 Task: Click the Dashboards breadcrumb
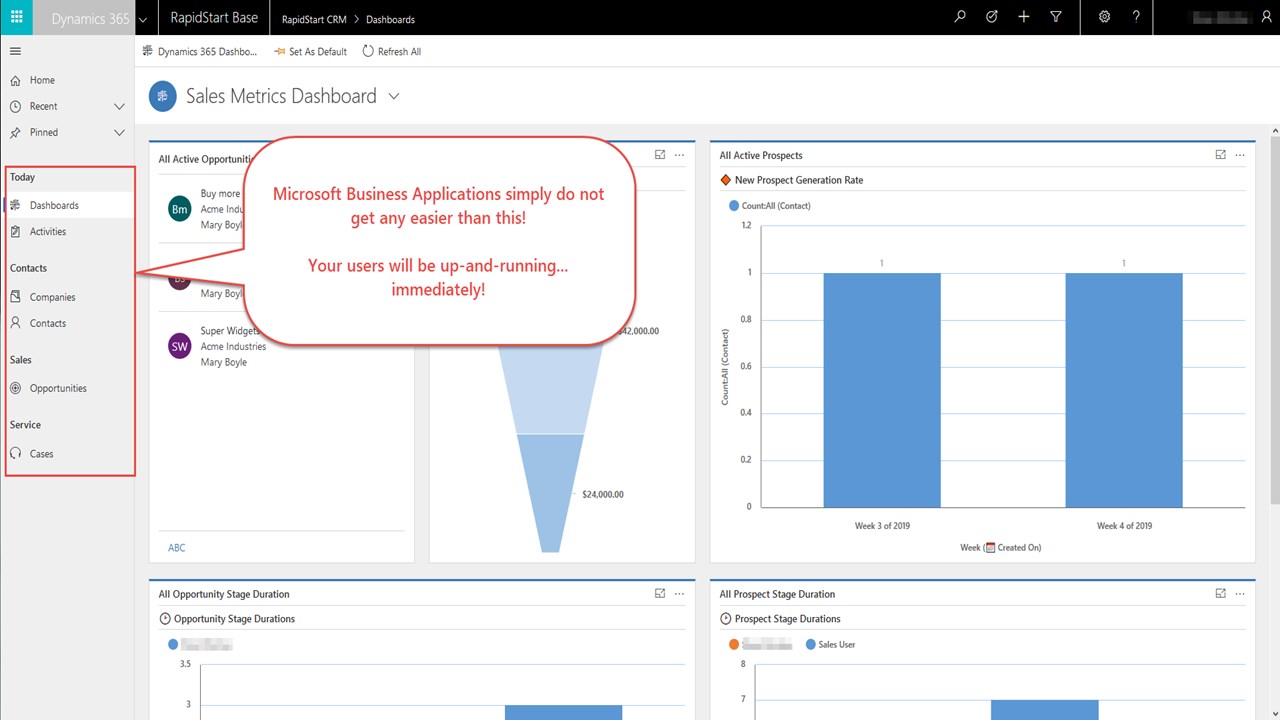[x=390, y=19]
